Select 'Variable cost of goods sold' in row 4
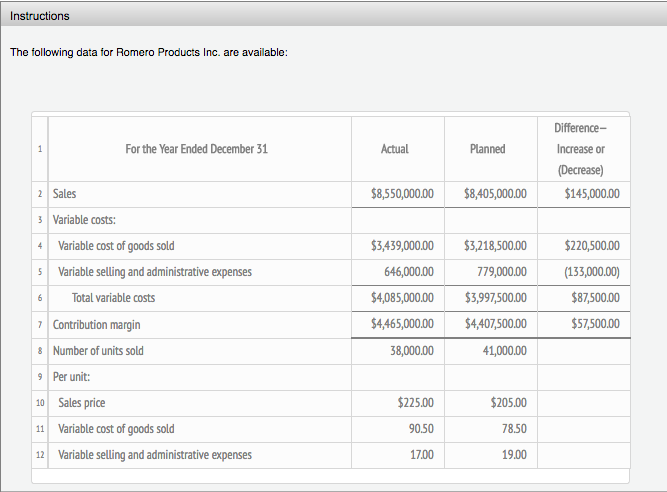Screen dimensions: 667x492 (116, 246)
